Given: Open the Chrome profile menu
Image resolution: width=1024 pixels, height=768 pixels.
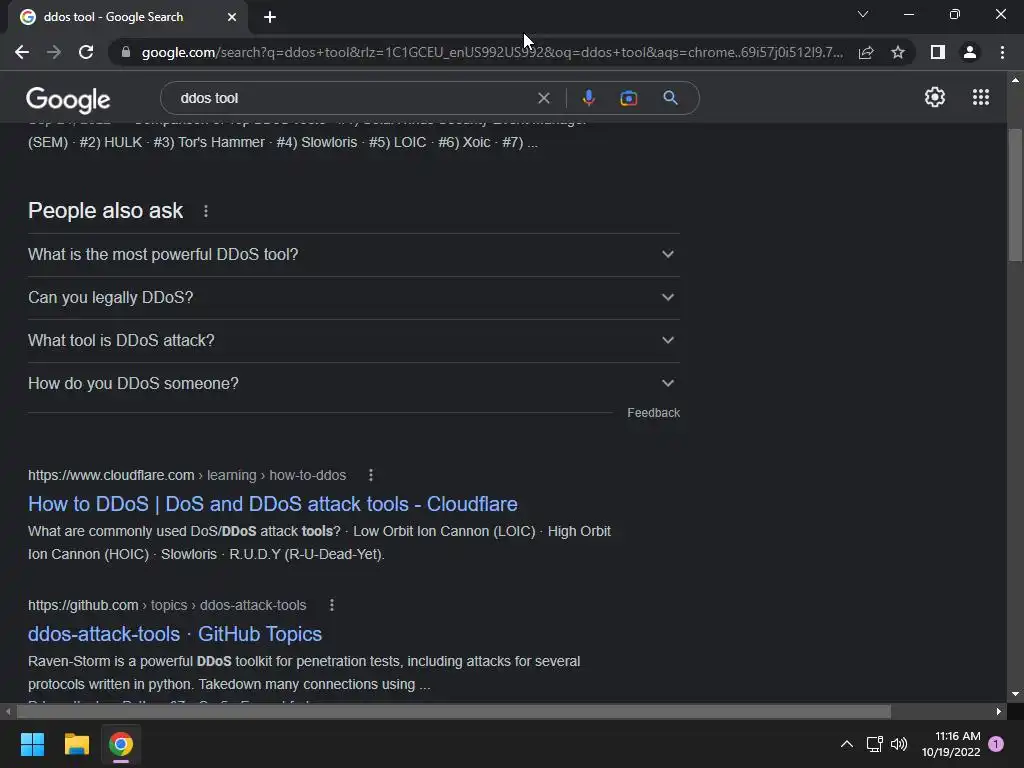Looking at the screenshot, I should click(970, 52).
